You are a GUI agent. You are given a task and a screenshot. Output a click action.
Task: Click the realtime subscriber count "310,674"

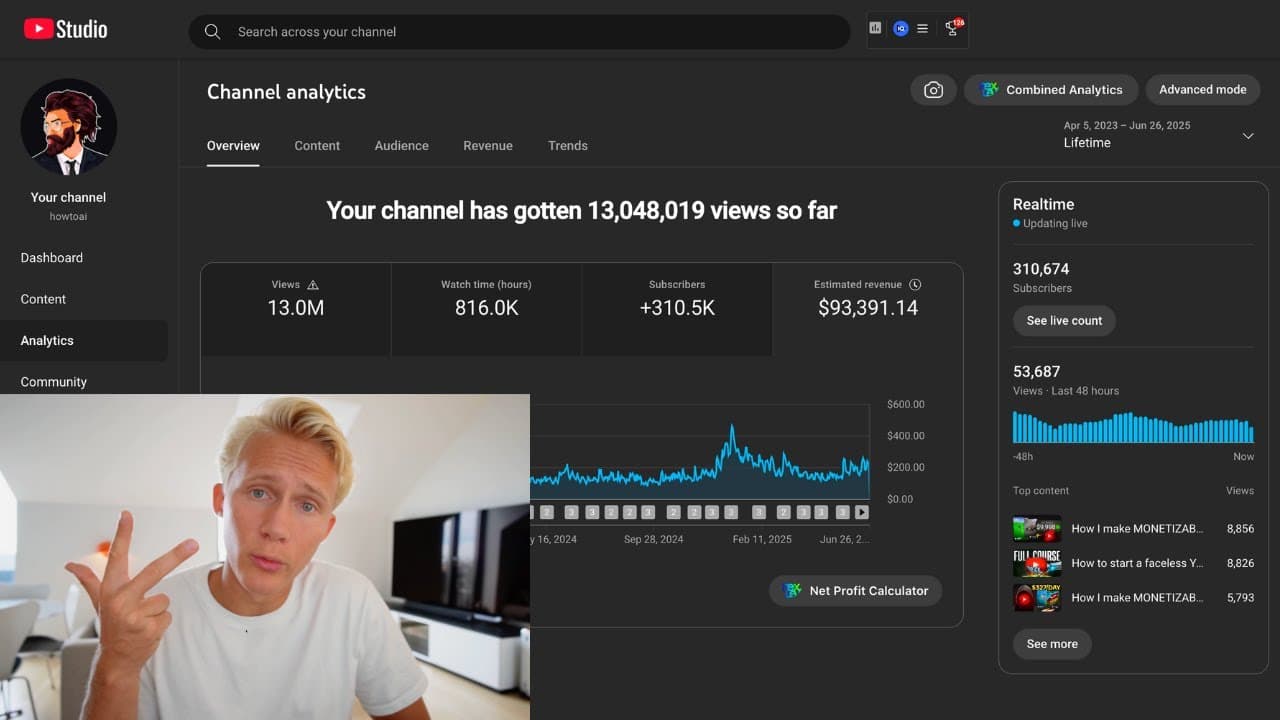coord(1041,269)
